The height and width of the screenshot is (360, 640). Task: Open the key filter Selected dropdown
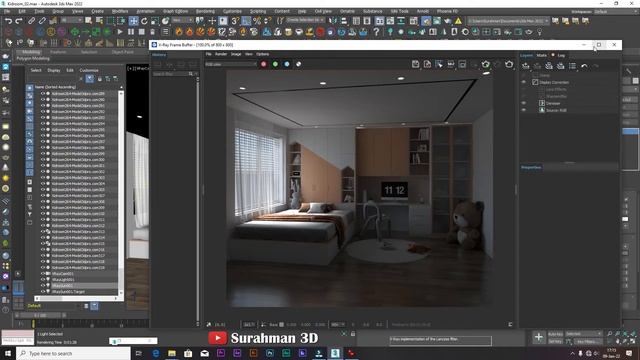pyautogui.click(x=583, y=334)
